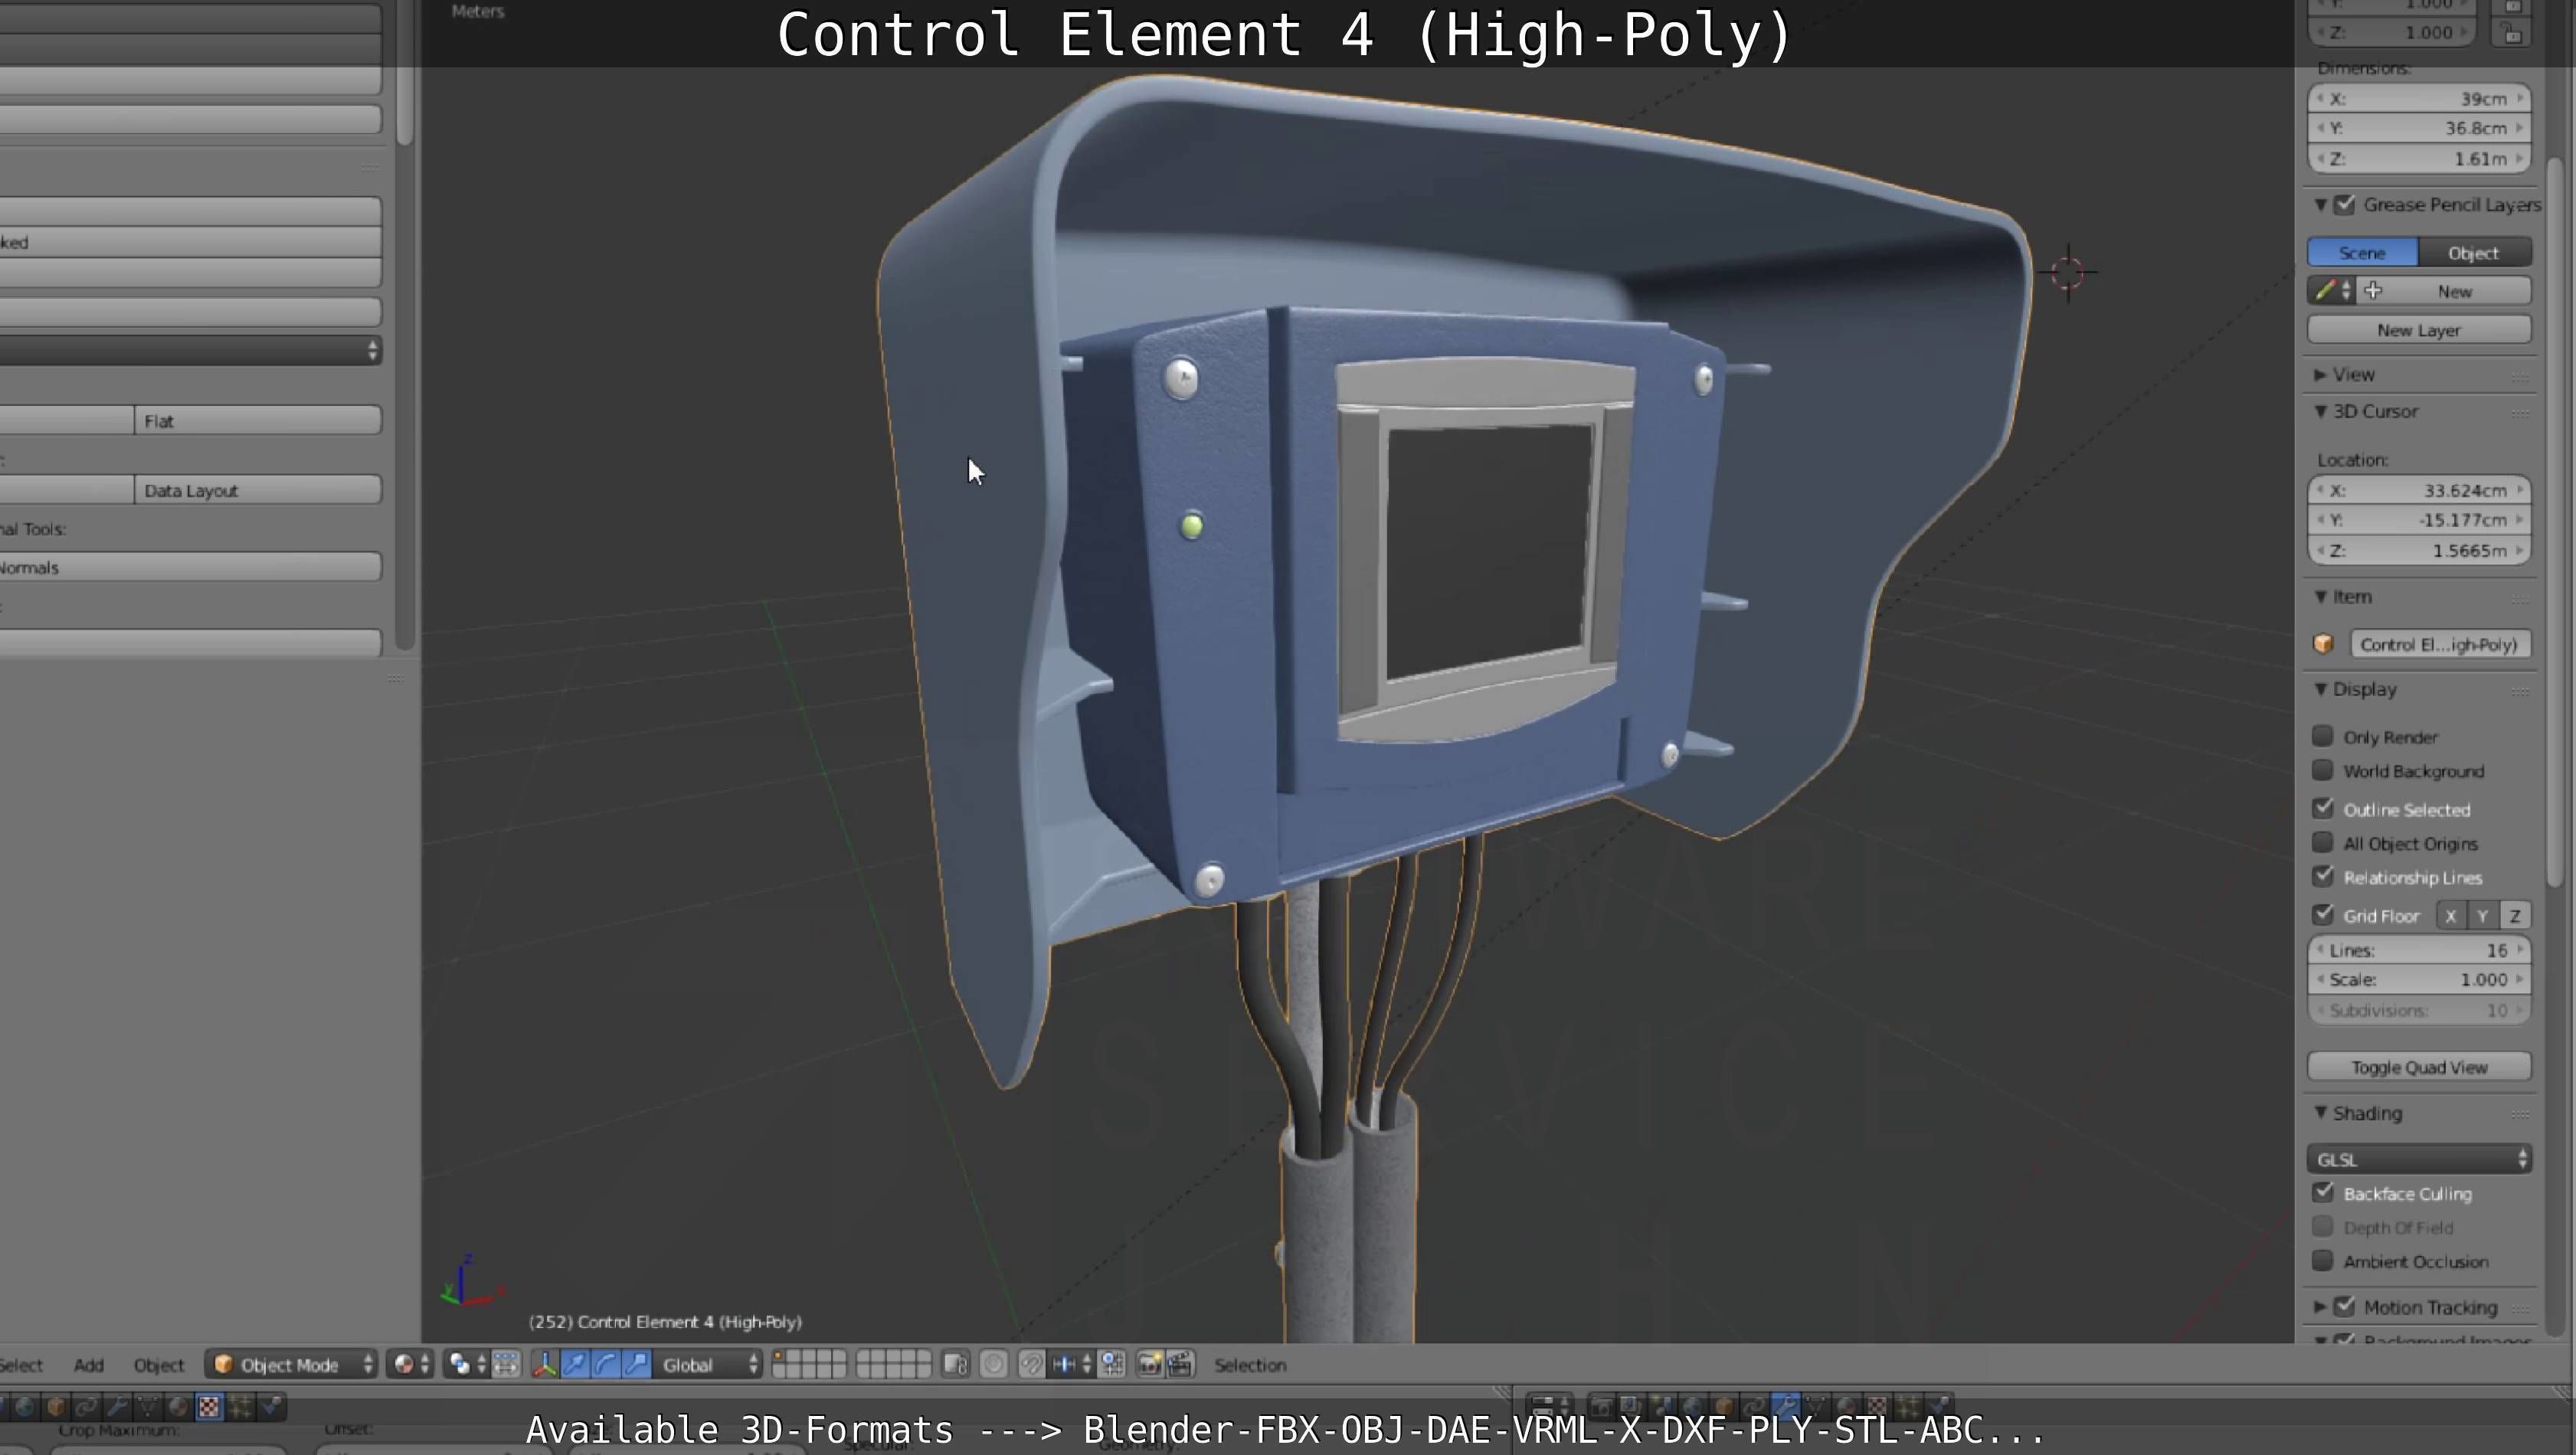Click the New Layer button
Image resolution: width=2576 pixels, height=1455 pixels.
click(2419, 330)
